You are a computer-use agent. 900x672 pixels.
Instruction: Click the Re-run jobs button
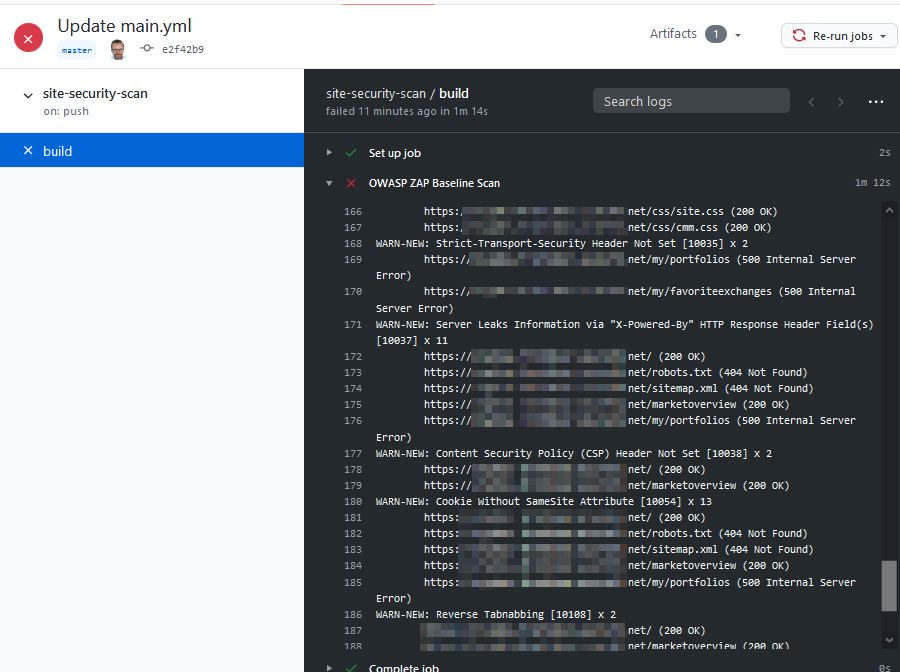(x=838, y=36)
